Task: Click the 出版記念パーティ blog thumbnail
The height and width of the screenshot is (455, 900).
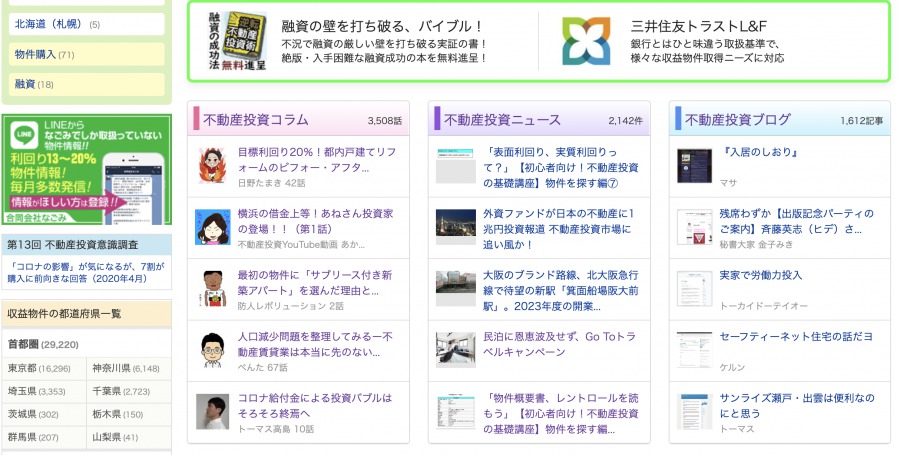Action: [x=695, y=227]
